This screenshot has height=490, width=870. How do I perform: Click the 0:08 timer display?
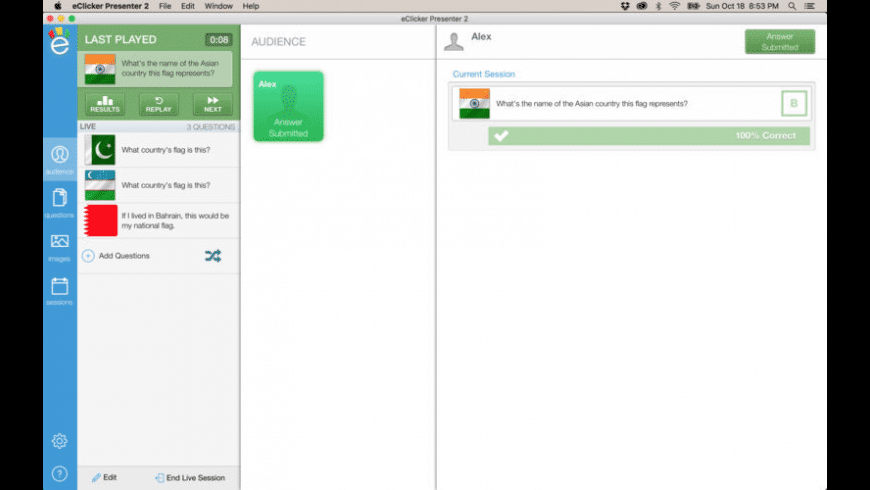coord(219,39)
